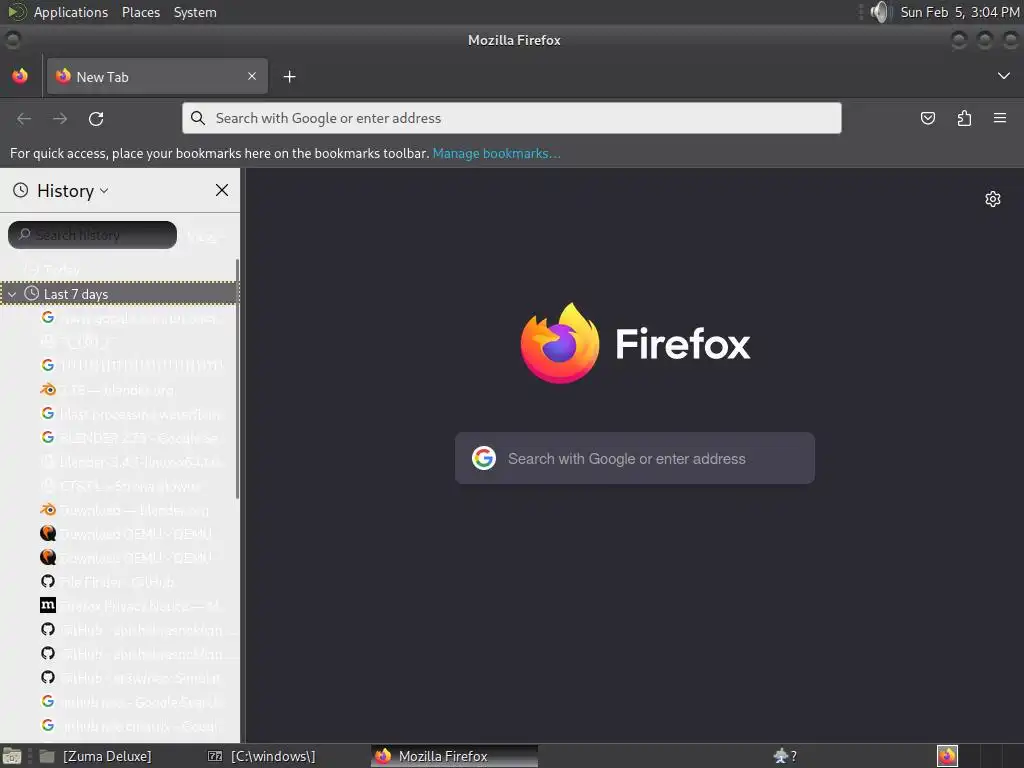Open 'blender-3.4.1-linux-x64.tar' history entry
The height and width of the screenshot is (768, 1024).
pyautogui.click(x=131, y=462)
